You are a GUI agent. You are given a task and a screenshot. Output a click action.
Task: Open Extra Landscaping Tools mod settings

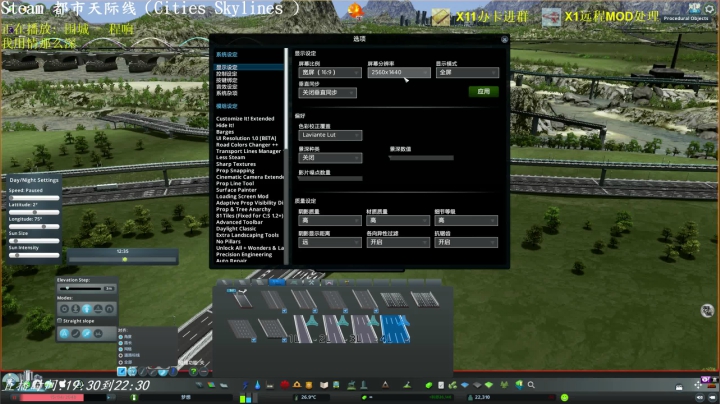pyautogui.click(x=248, y=235)
